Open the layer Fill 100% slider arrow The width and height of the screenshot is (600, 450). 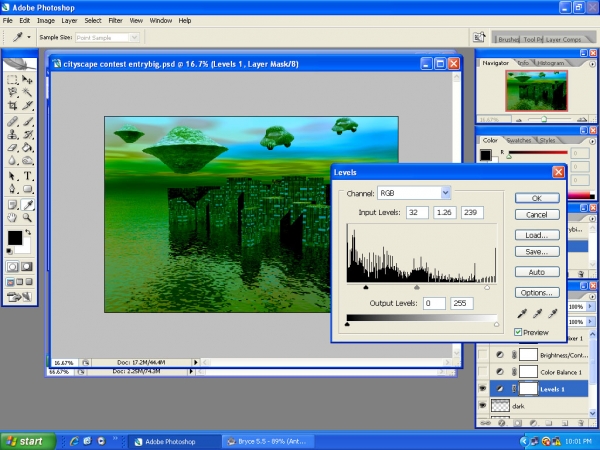point(589,322)
